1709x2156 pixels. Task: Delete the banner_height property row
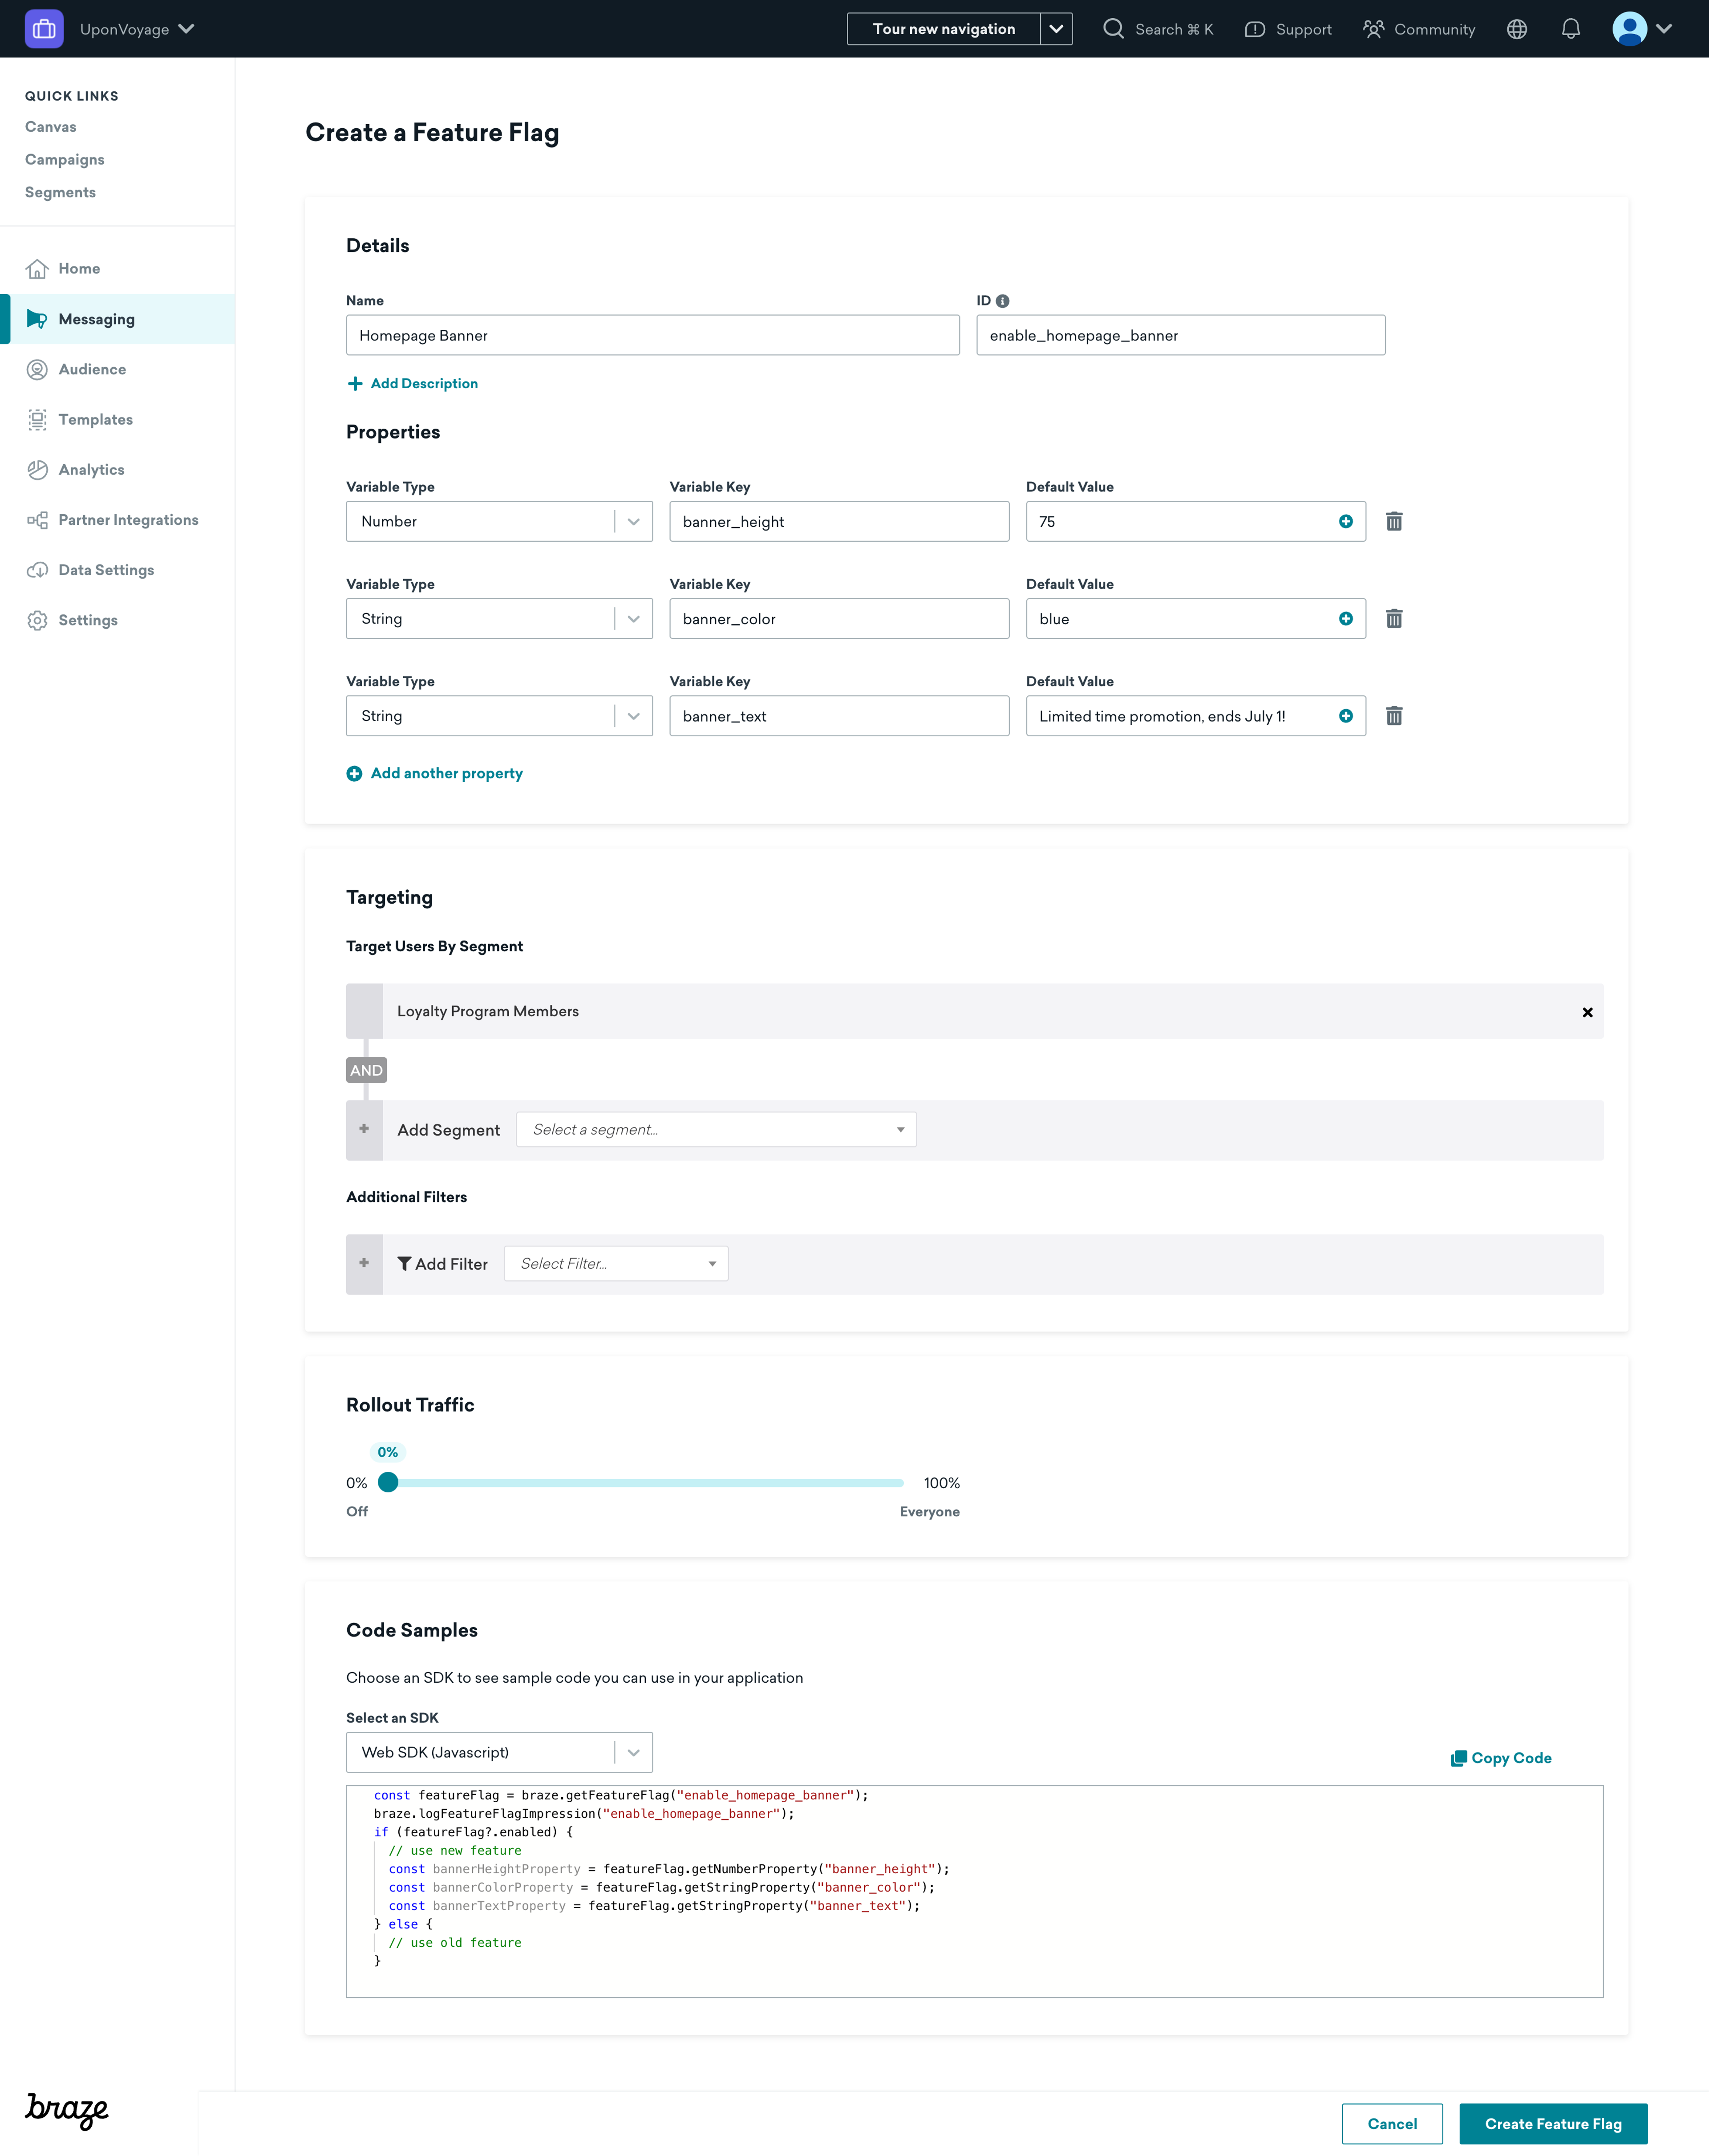point(1394,521)
